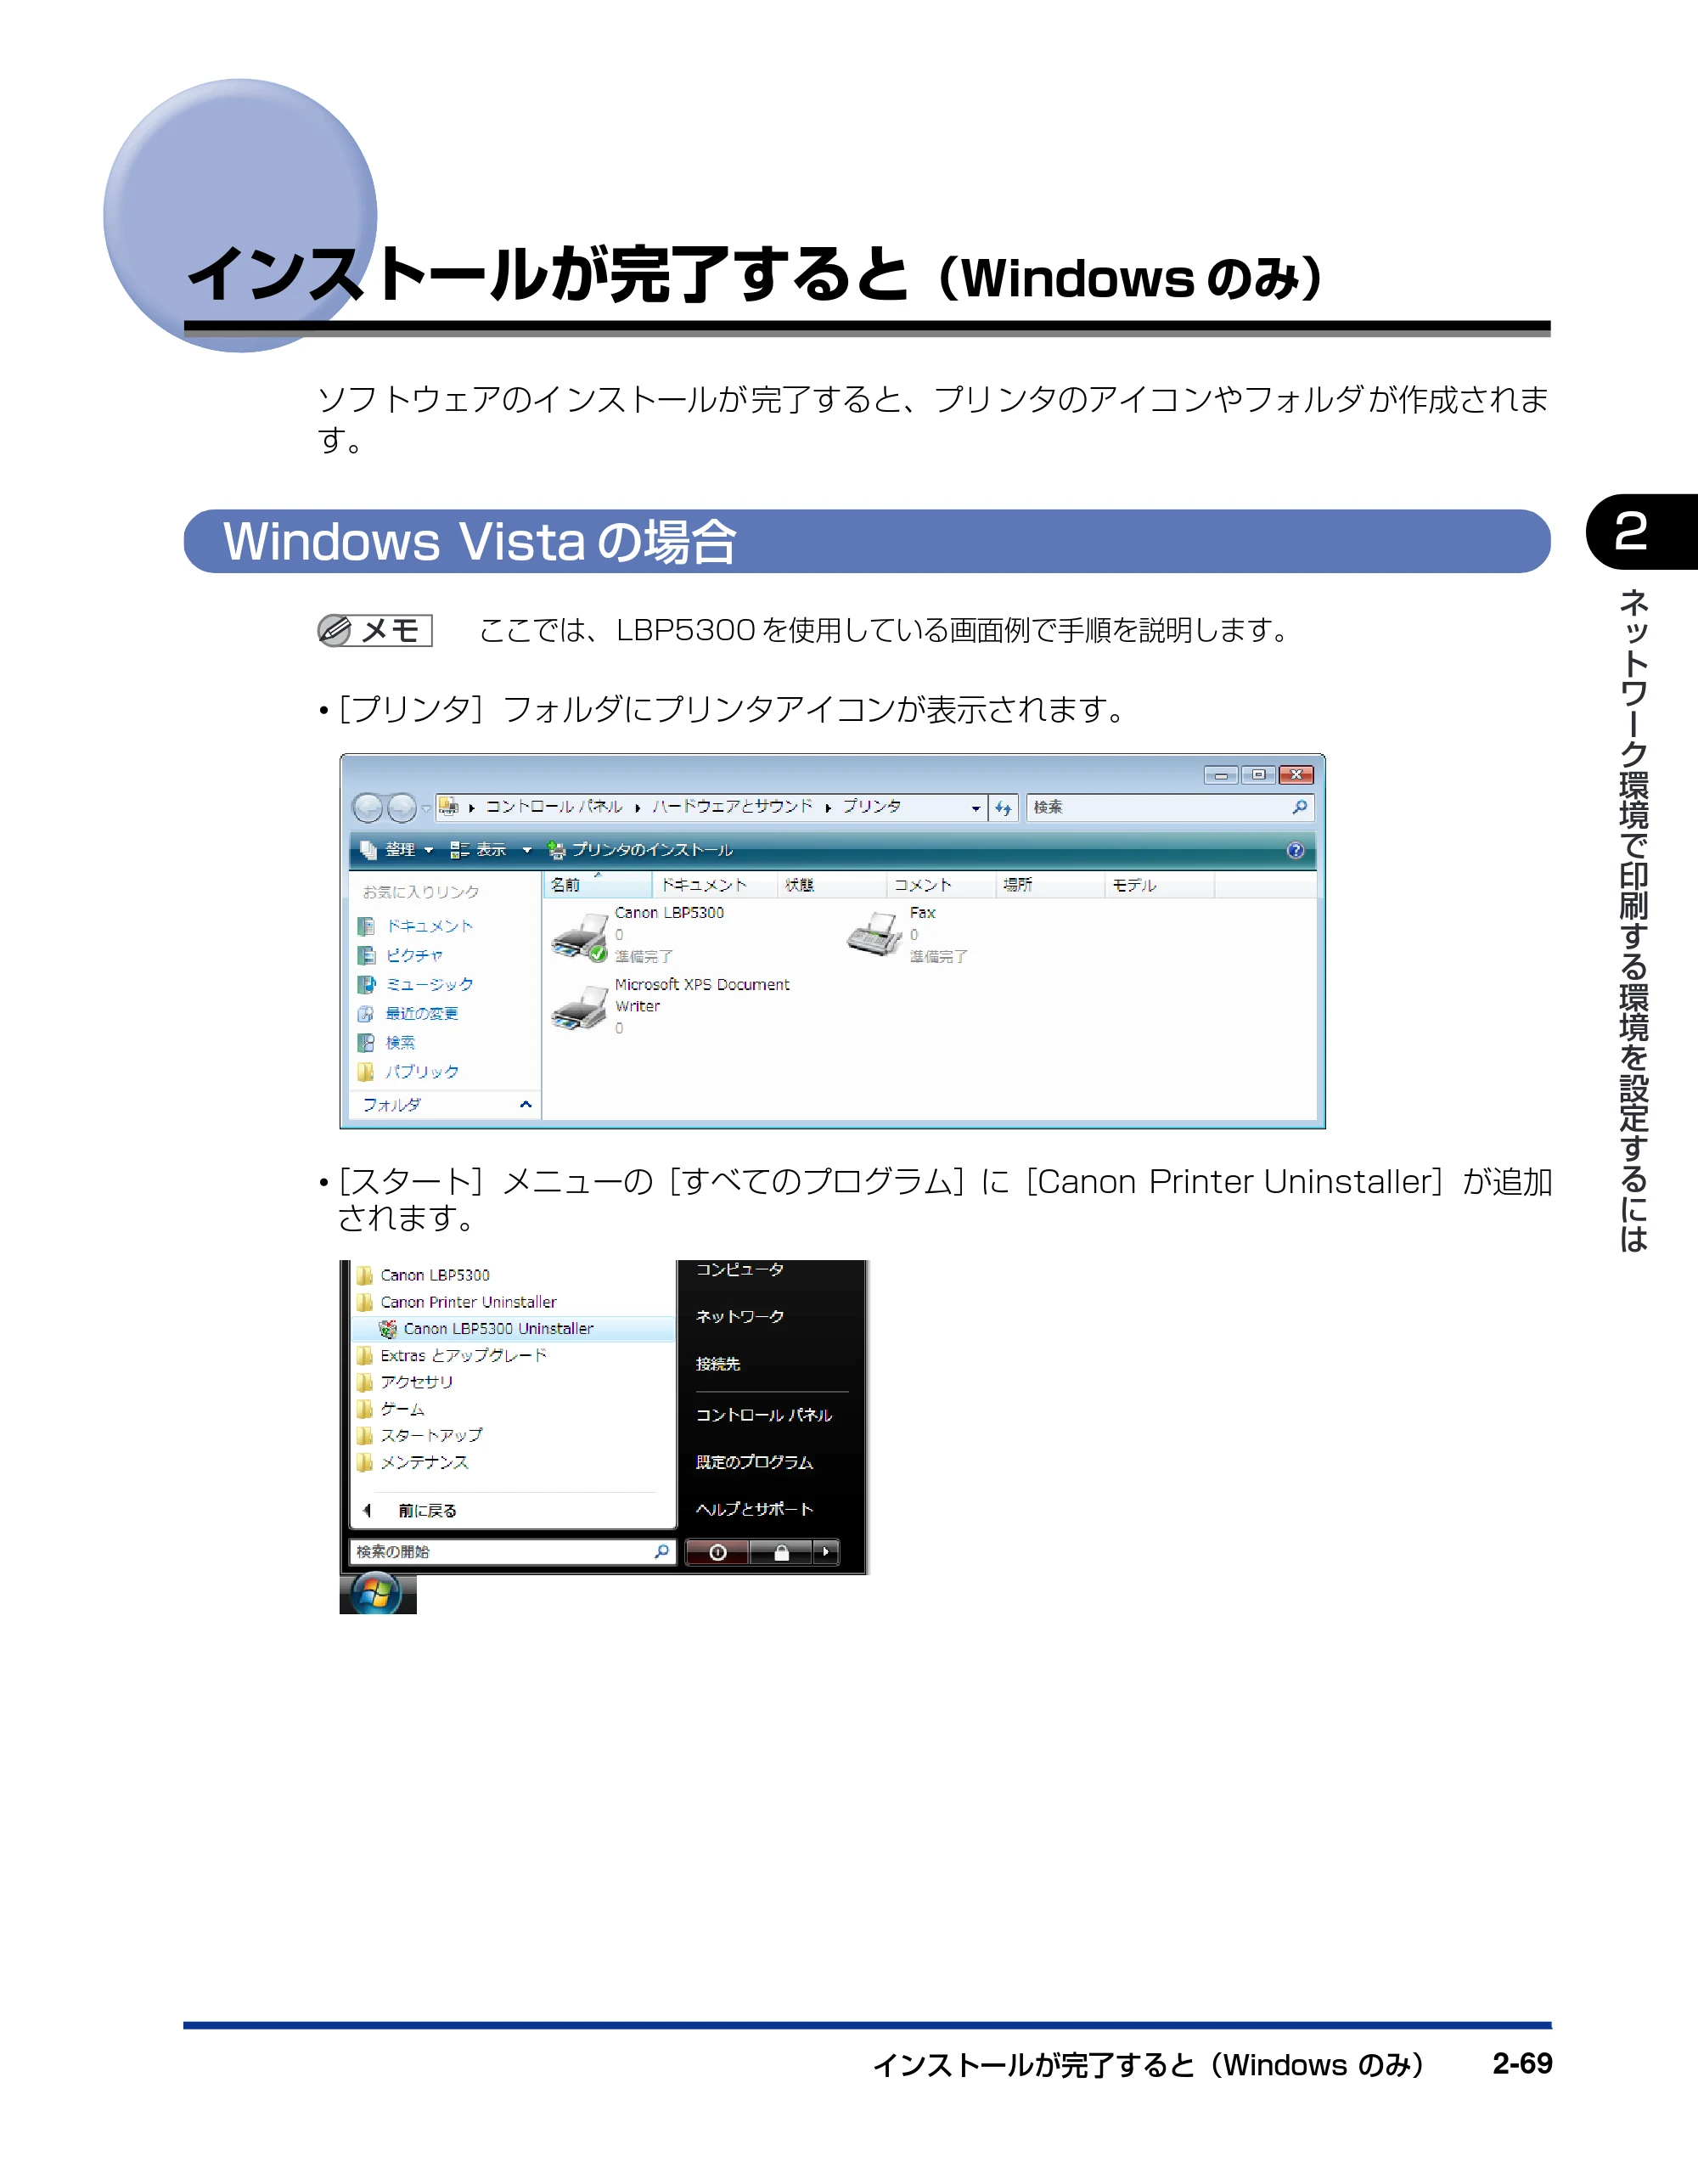This screenshot has height=2184, width=1698.
Task: Sort by 場所 column header
Action: tap(1050, 885)
